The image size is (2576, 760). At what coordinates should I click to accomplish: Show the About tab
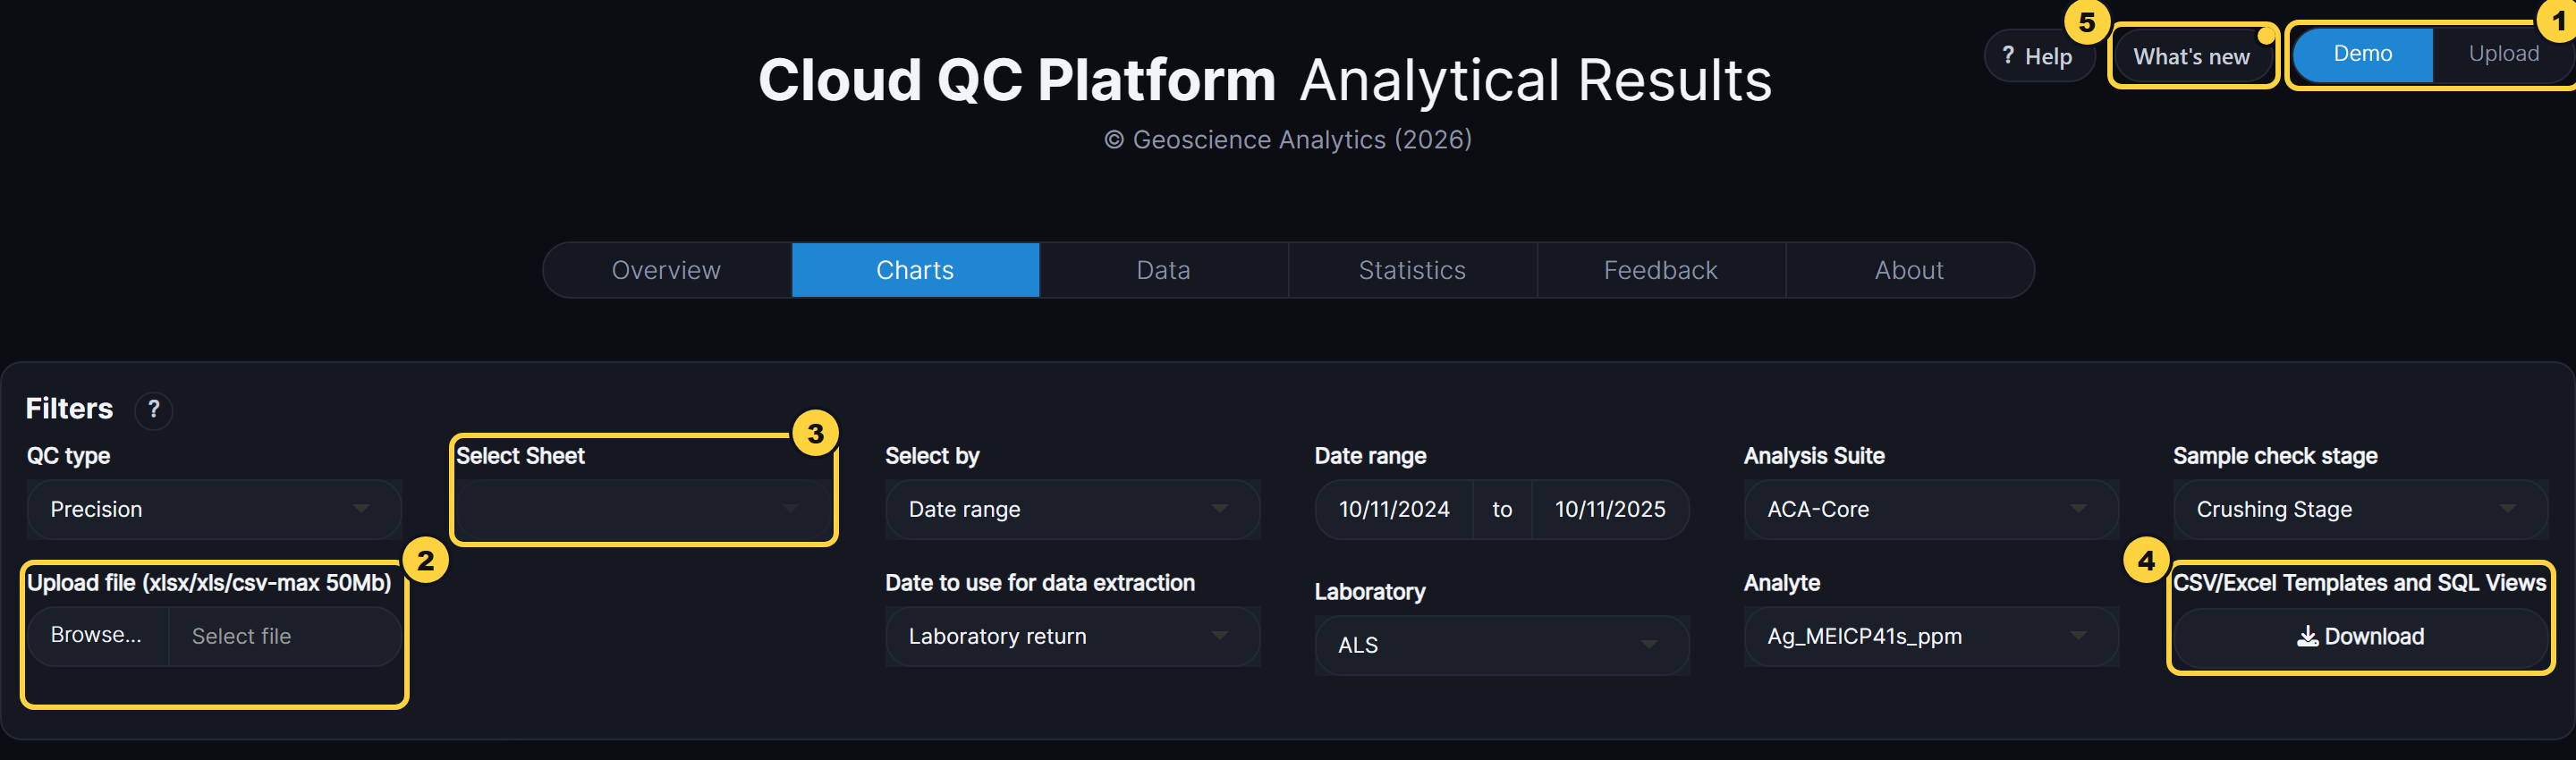tap(1909, 270)
